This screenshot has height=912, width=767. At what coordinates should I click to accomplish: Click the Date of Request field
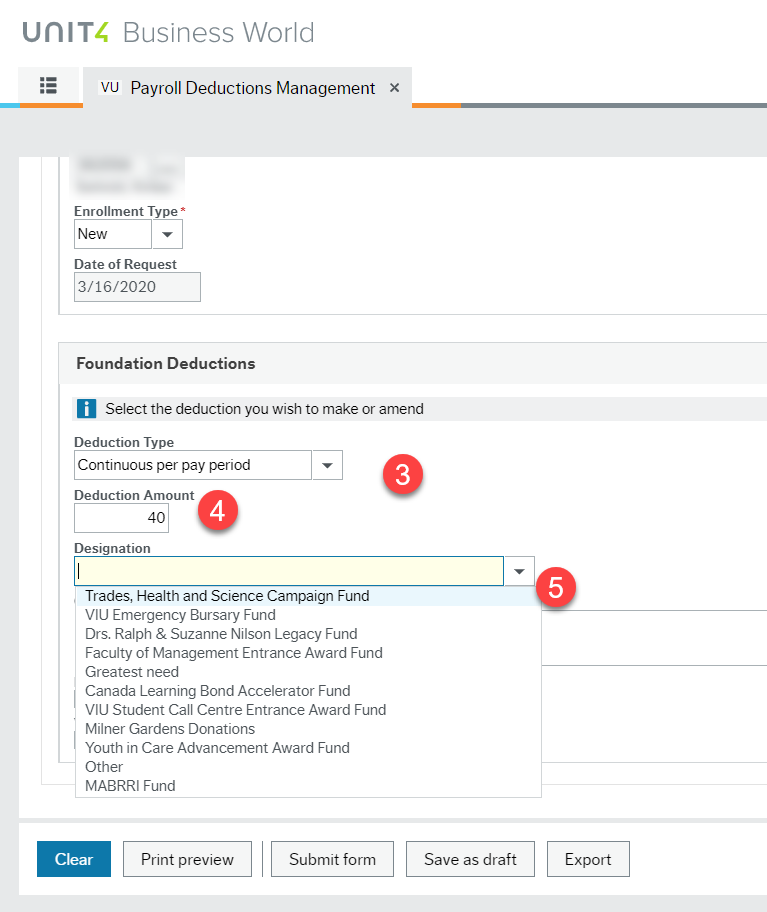coord(137,287)
